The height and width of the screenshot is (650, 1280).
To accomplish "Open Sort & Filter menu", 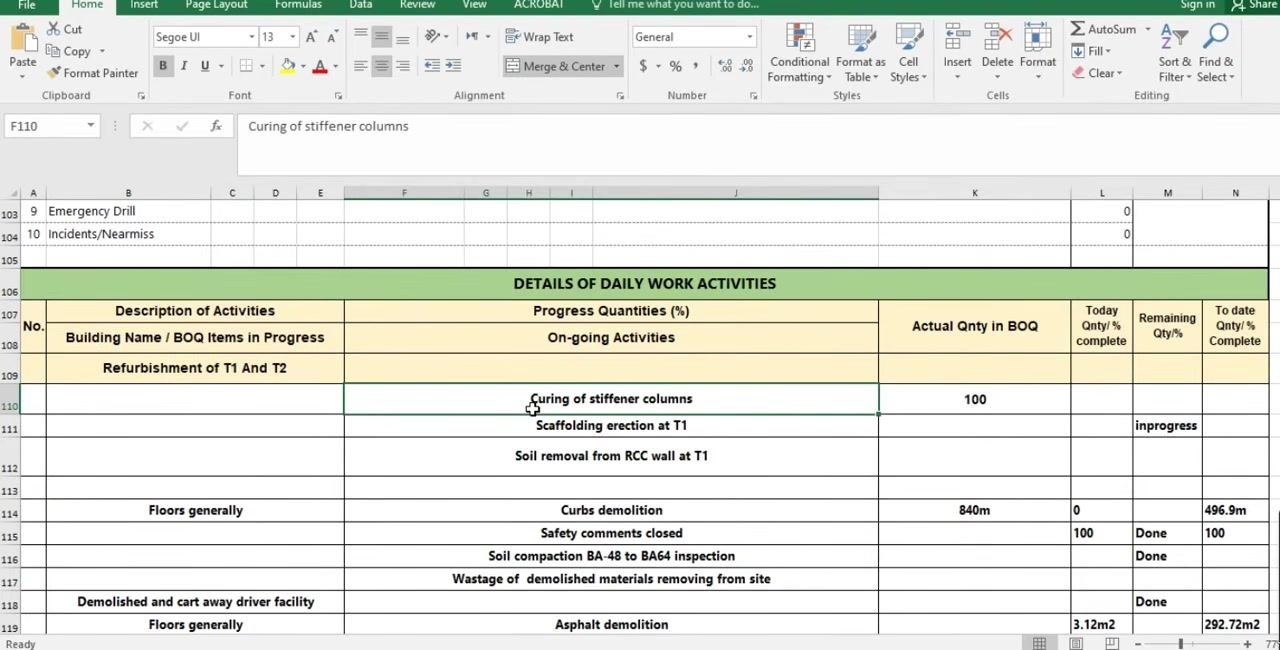I will pos(1175,53).
